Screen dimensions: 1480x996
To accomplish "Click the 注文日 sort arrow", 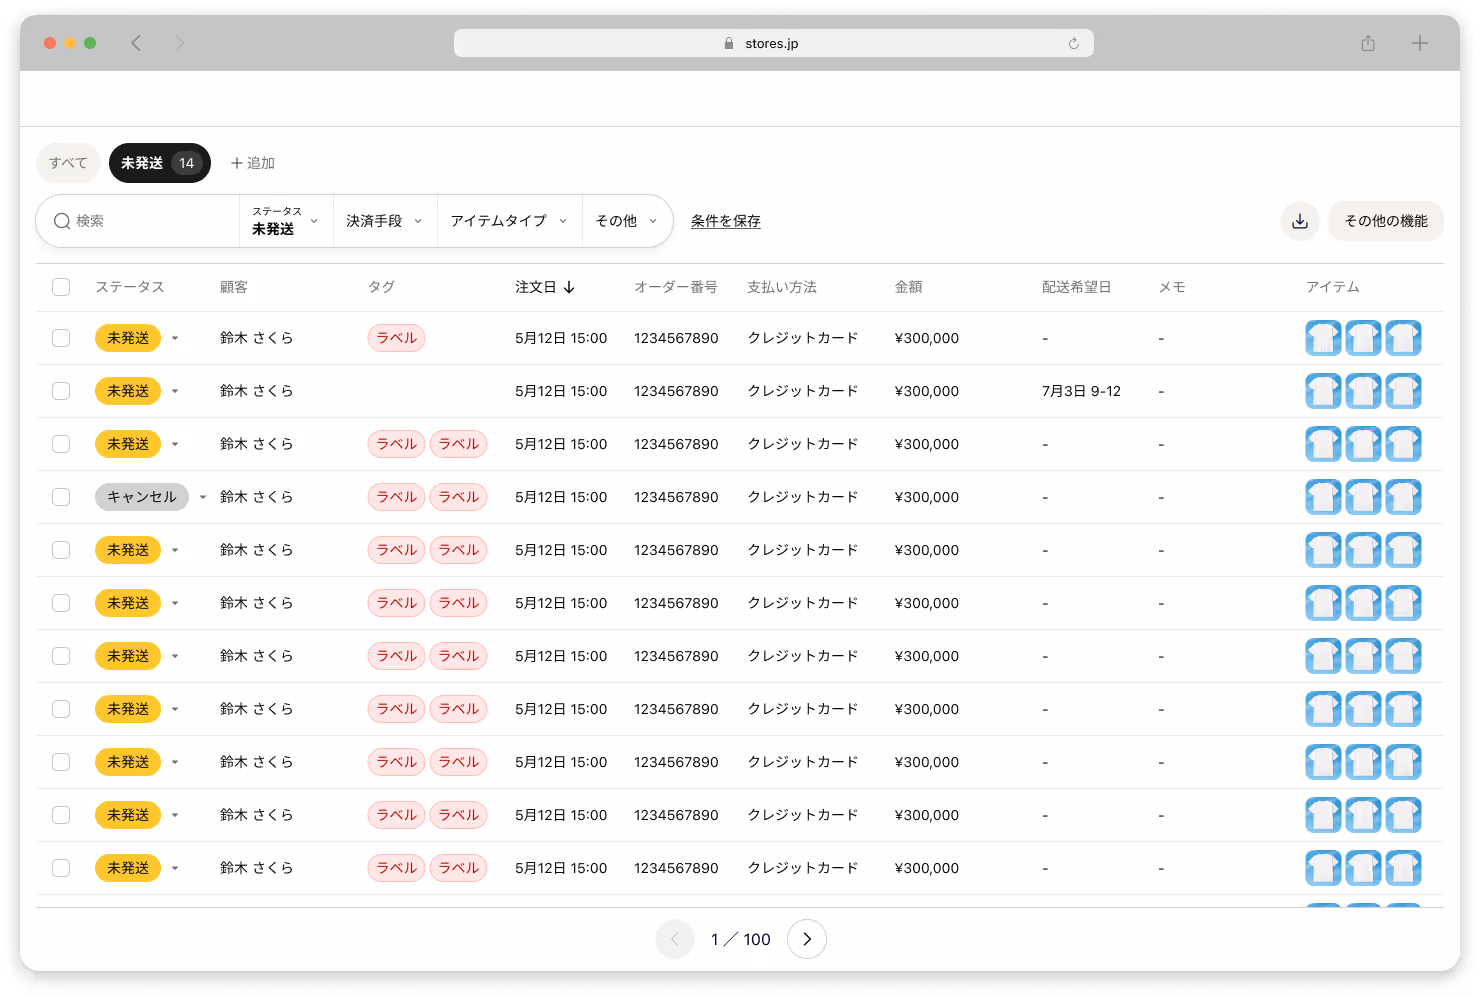I will (569, 287).
